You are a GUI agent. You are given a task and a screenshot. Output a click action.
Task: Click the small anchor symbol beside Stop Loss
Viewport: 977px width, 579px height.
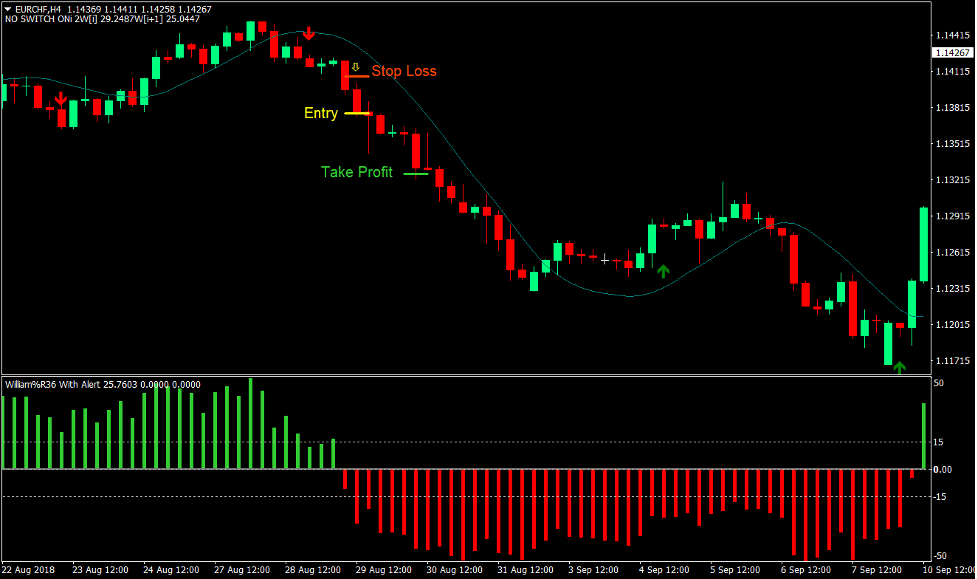tap(355, 67)
